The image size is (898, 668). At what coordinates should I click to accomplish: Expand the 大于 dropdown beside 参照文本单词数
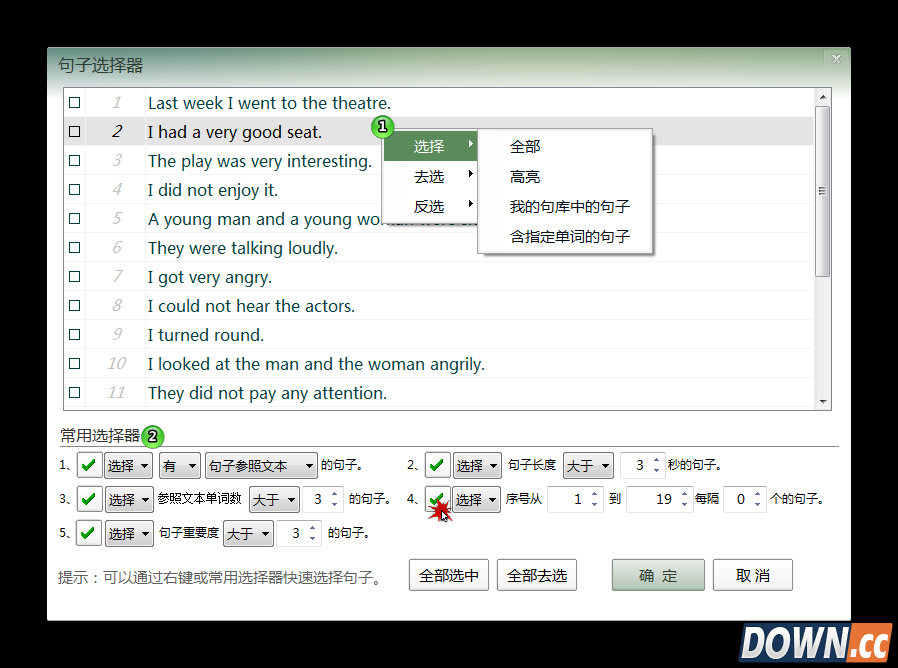pos(274,499)
